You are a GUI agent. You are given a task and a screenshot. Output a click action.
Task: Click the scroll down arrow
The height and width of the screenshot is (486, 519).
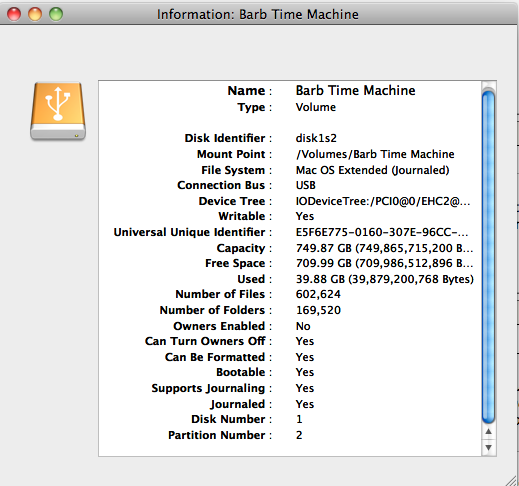(x=489, y=447)
